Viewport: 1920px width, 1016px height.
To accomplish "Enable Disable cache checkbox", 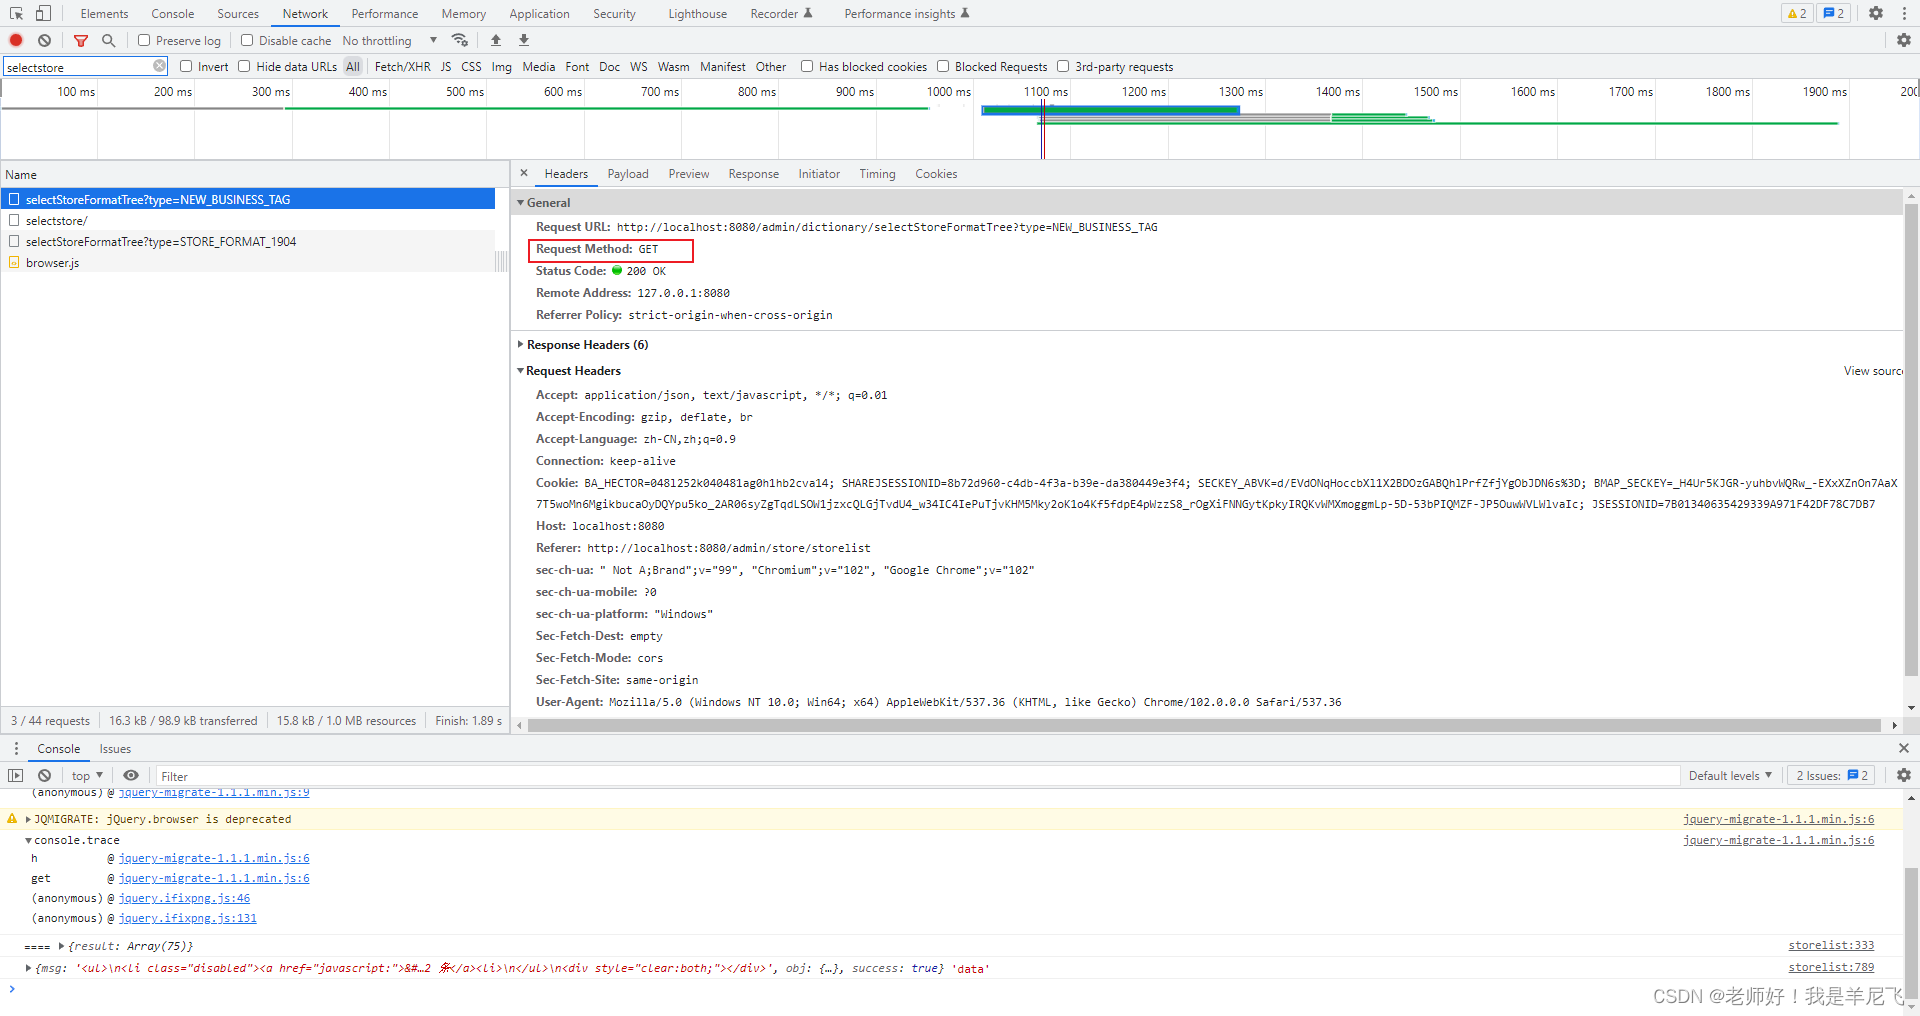I will pyautogui.click(x=247, y=40).
